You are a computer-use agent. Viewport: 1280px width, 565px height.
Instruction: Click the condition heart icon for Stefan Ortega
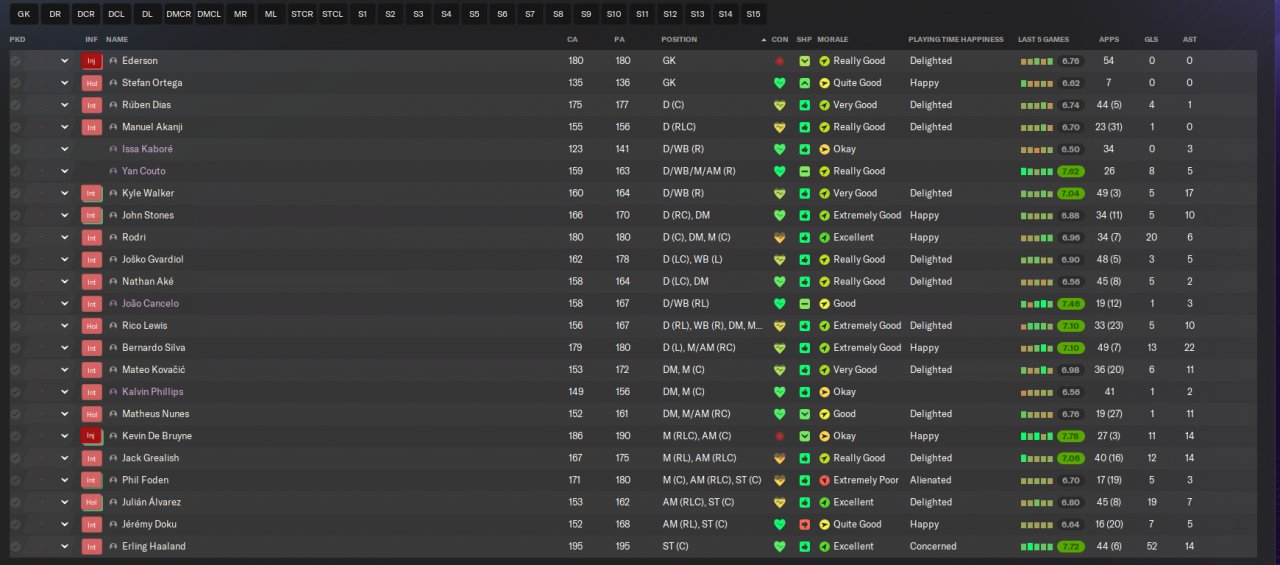pyautogui.click(x=779, y=83)
